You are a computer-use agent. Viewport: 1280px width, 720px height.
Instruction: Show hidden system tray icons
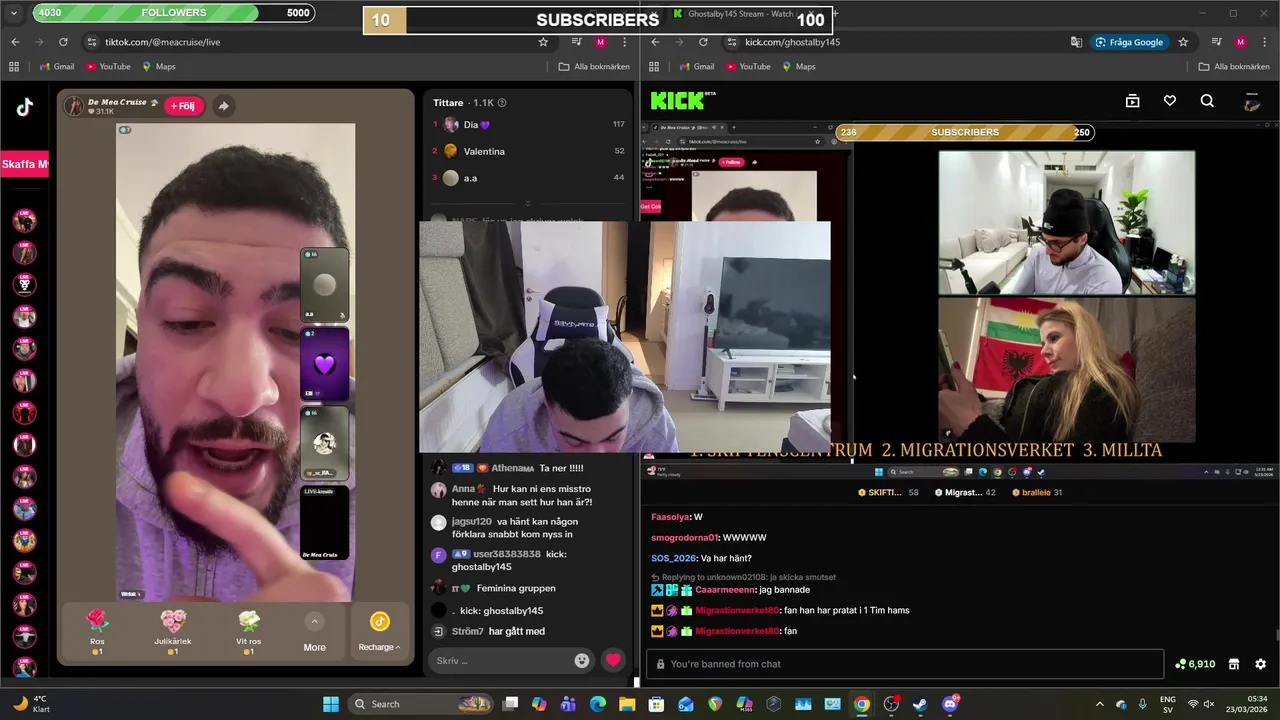pyautogui.click(x=1100, y=704)
